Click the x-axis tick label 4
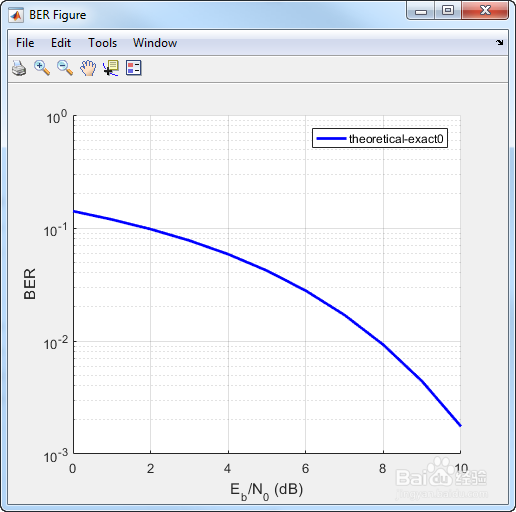This screenshot has height=512, width=516. pos(227,469)
